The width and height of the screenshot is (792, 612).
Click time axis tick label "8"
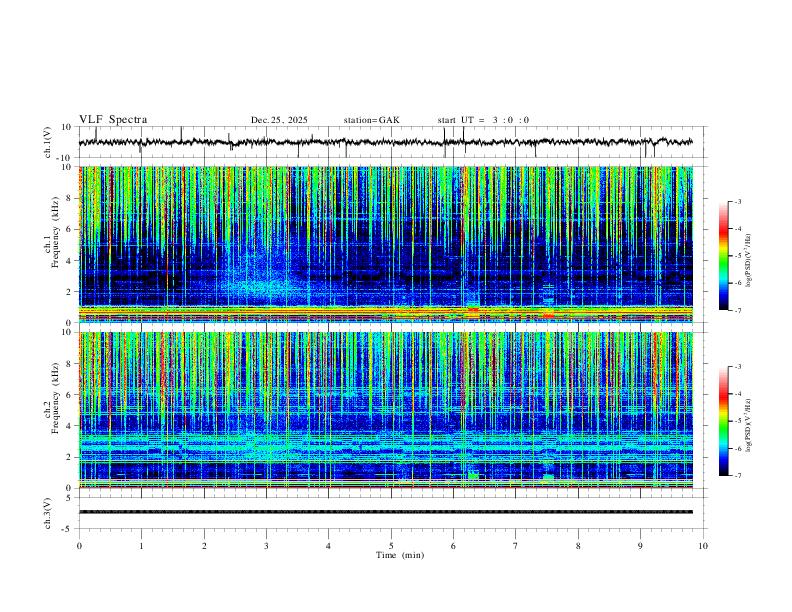578,546
